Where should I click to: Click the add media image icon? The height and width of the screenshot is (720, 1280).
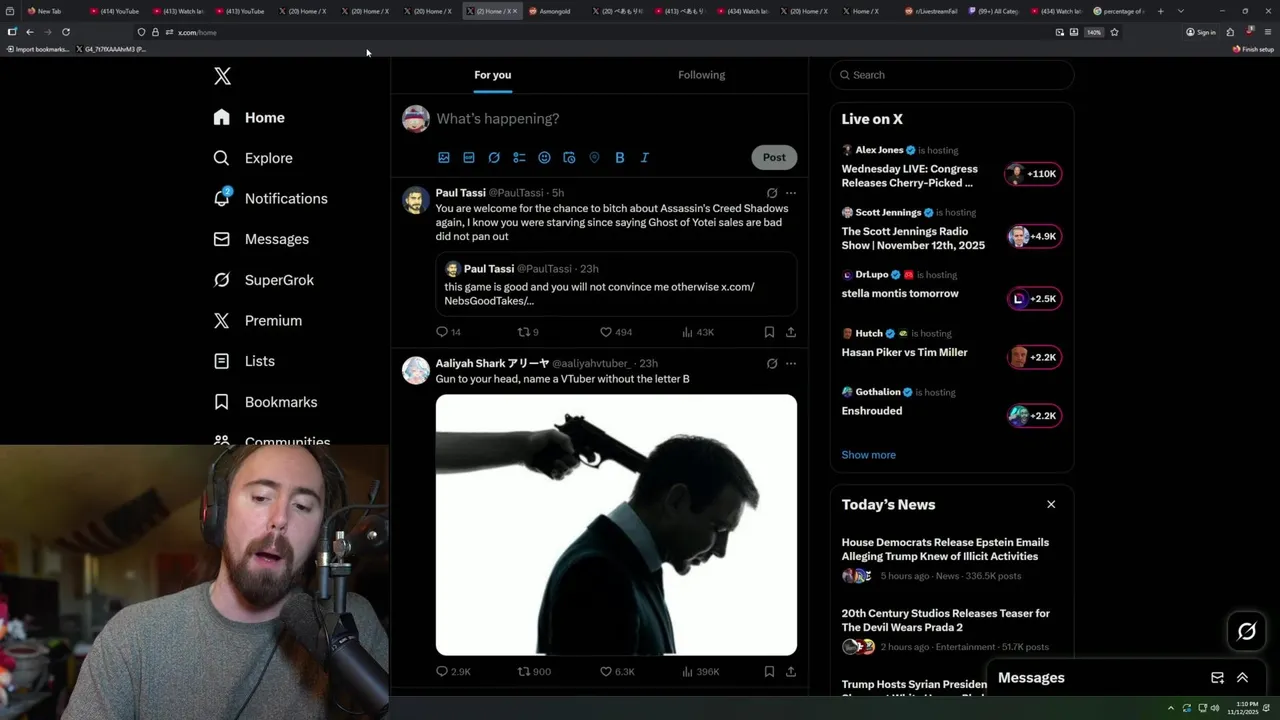coord(444,158)
